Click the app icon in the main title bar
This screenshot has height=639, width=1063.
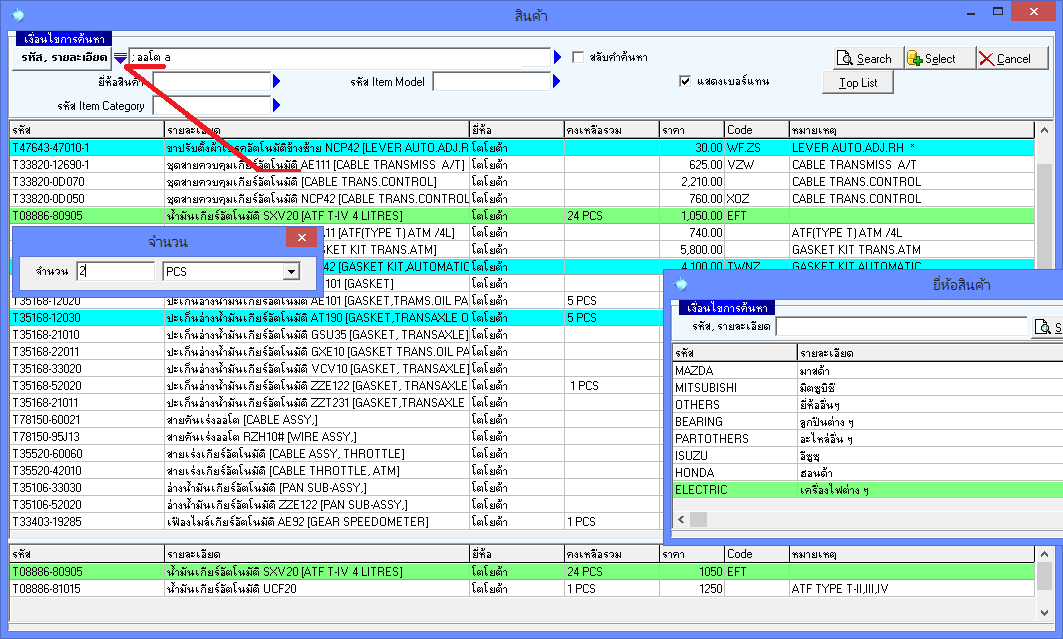[17, 14]
